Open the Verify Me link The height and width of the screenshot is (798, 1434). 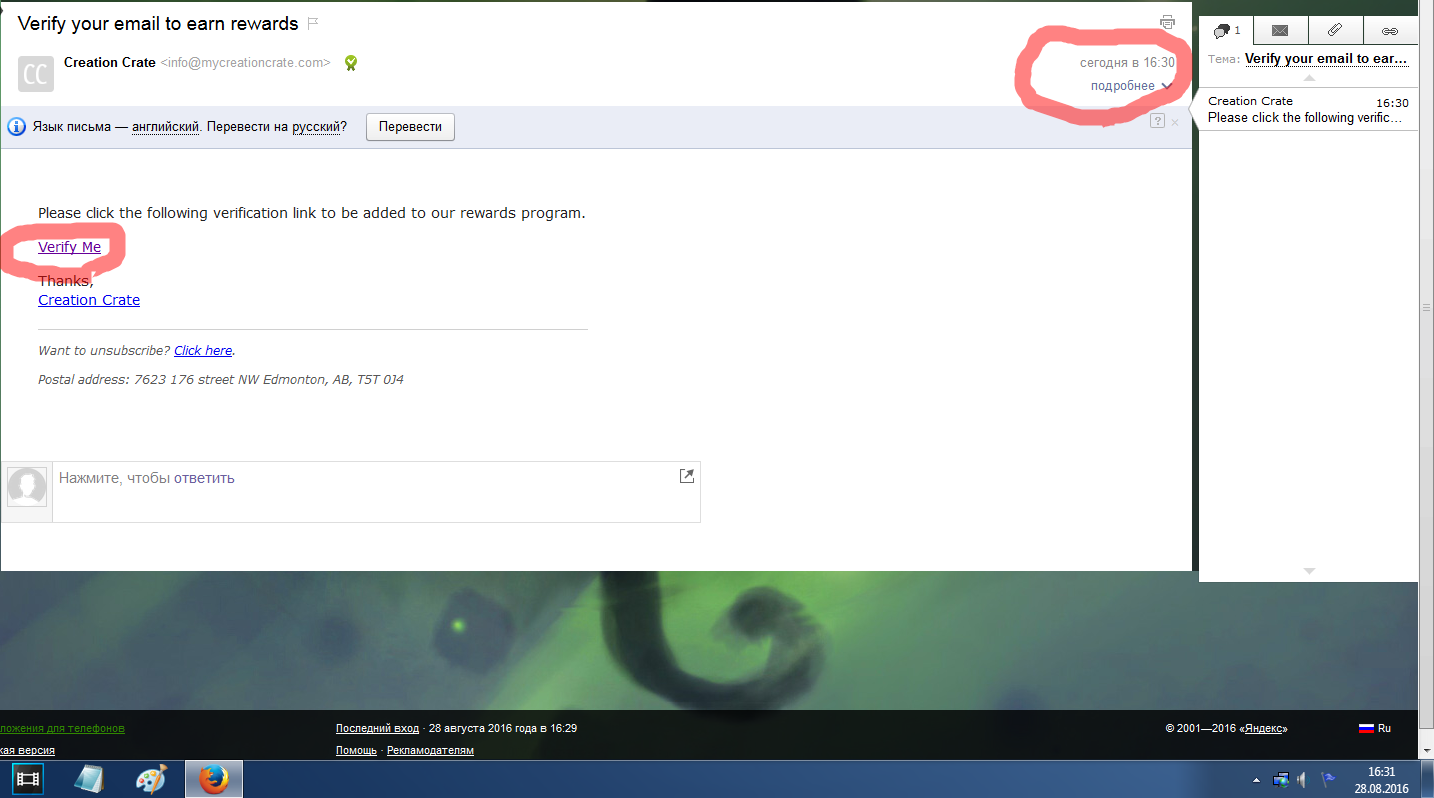pos(69,247)
